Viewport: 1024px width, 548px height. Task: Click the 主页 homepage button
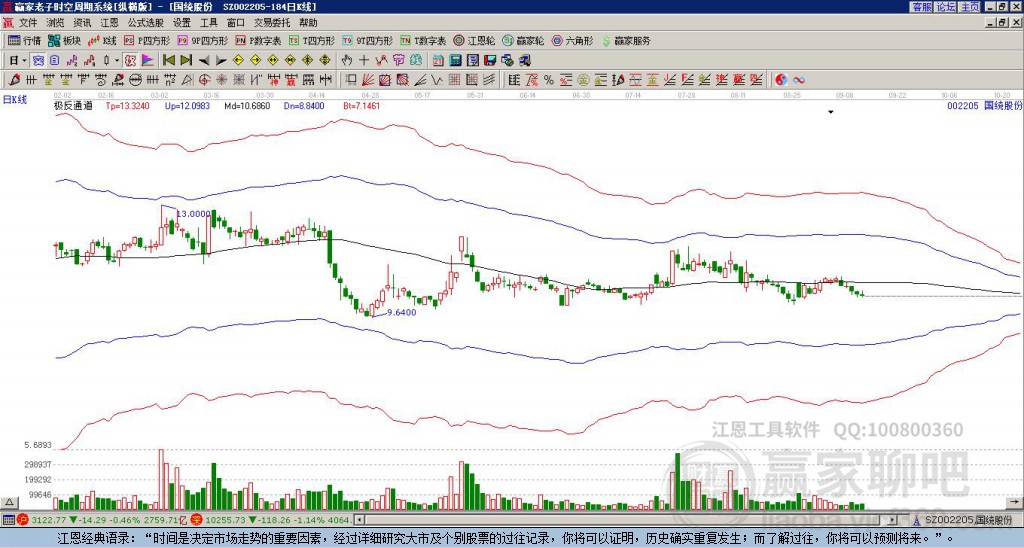(x=970, y=7)
